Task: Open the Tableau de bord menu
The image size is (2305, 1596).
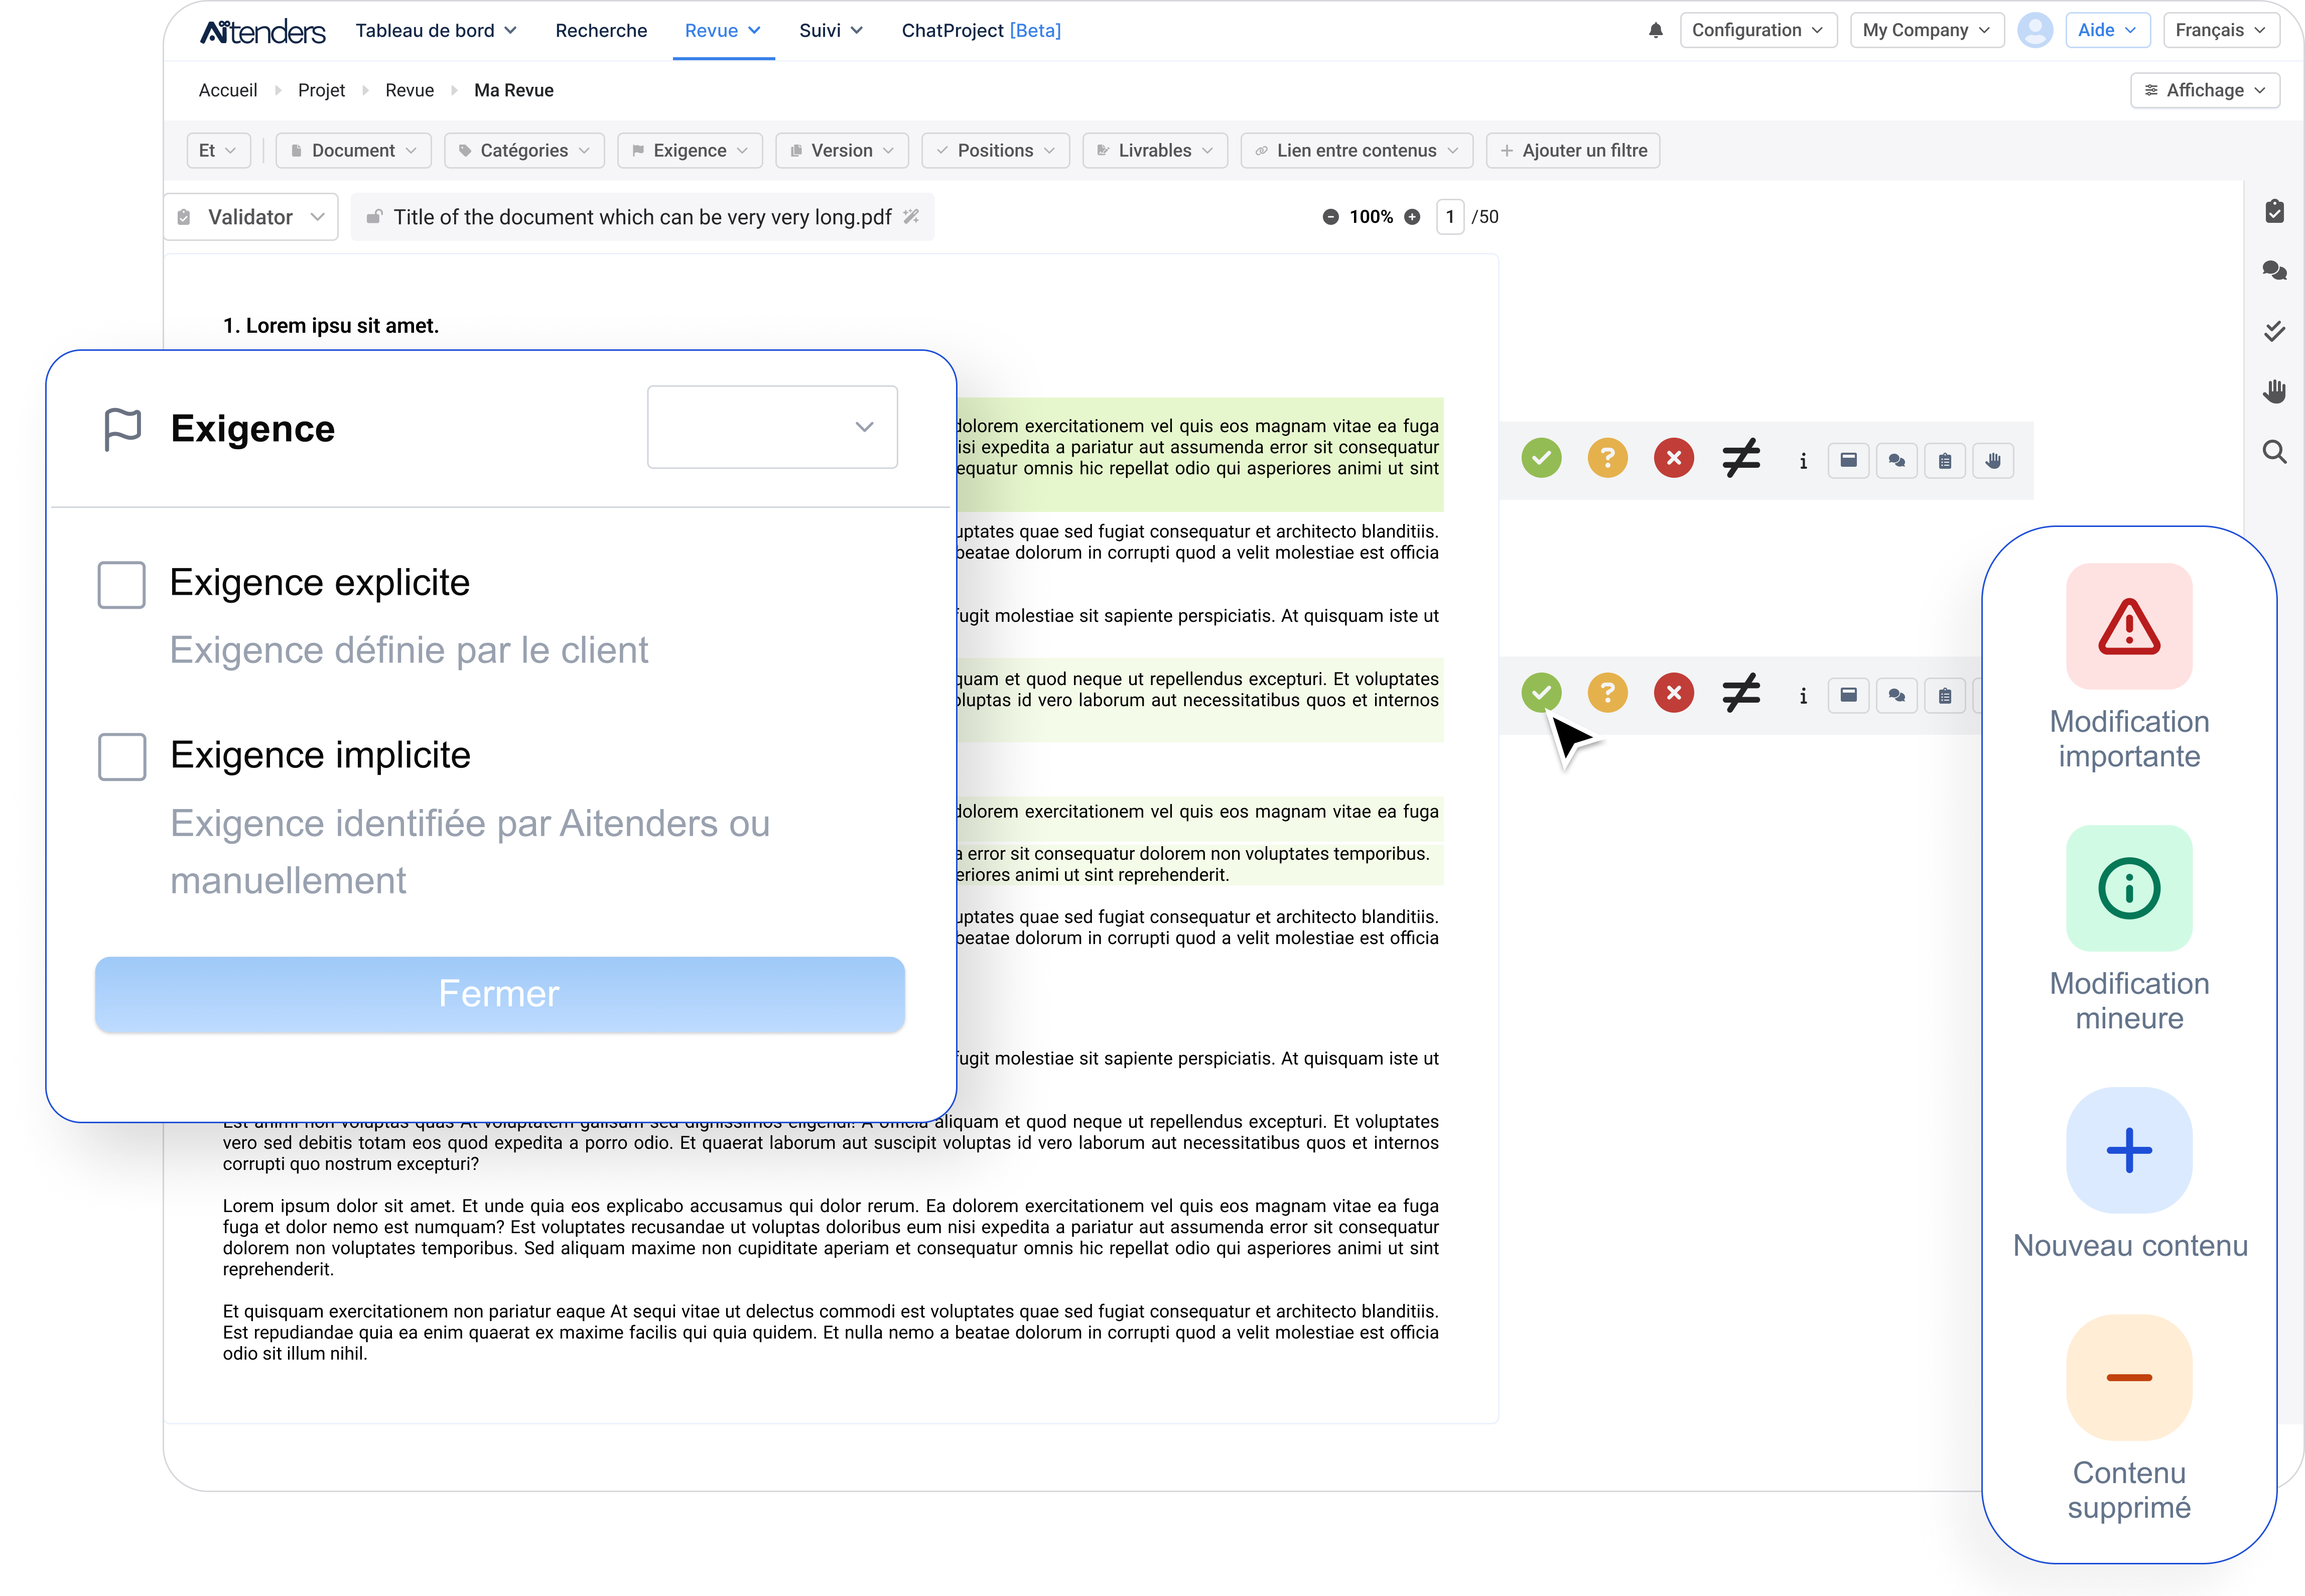Action: [x=435, y=30]
